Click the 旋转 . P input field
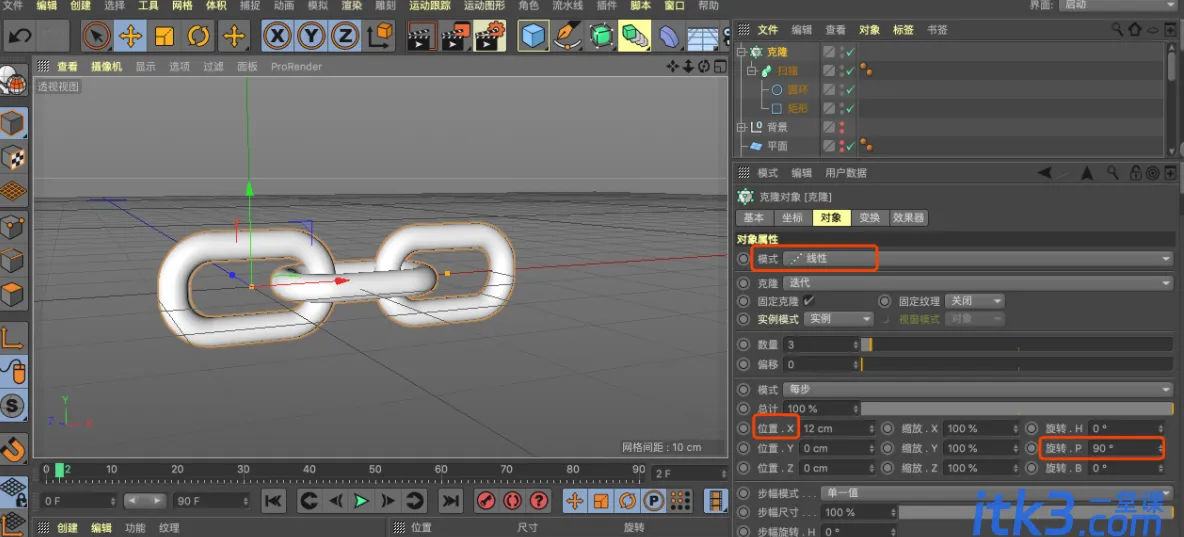This screenshot has width=1184, height=537. [1127, 448]
